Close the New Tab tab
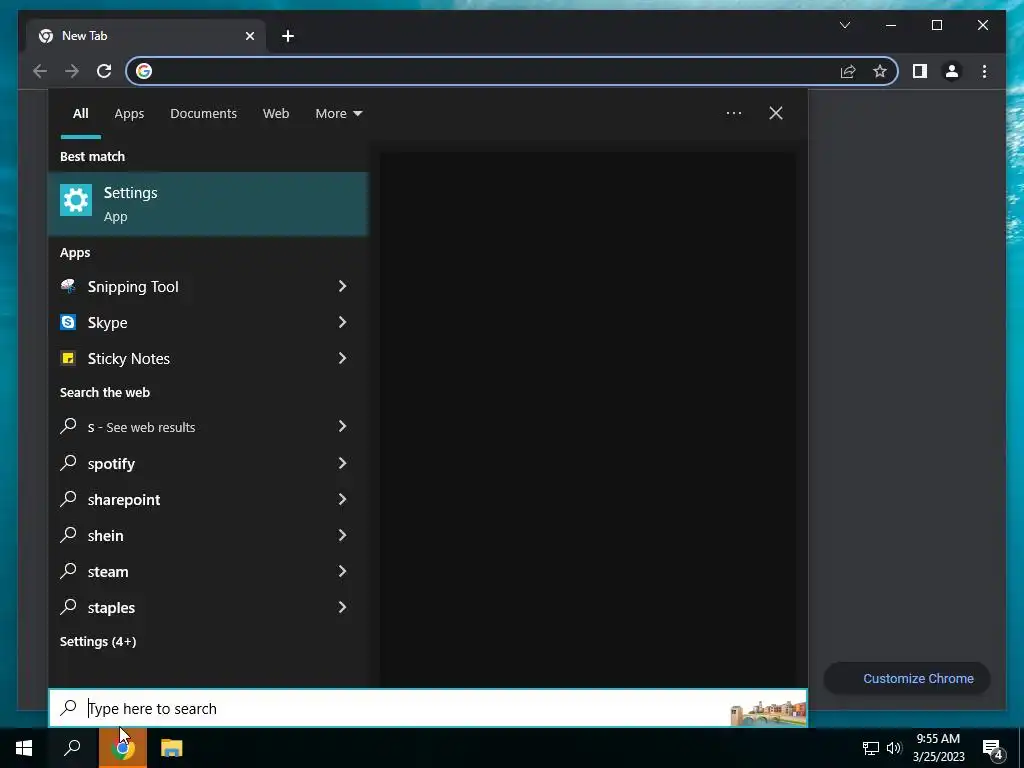This screenshot has width=1024, height=768. 249,36
